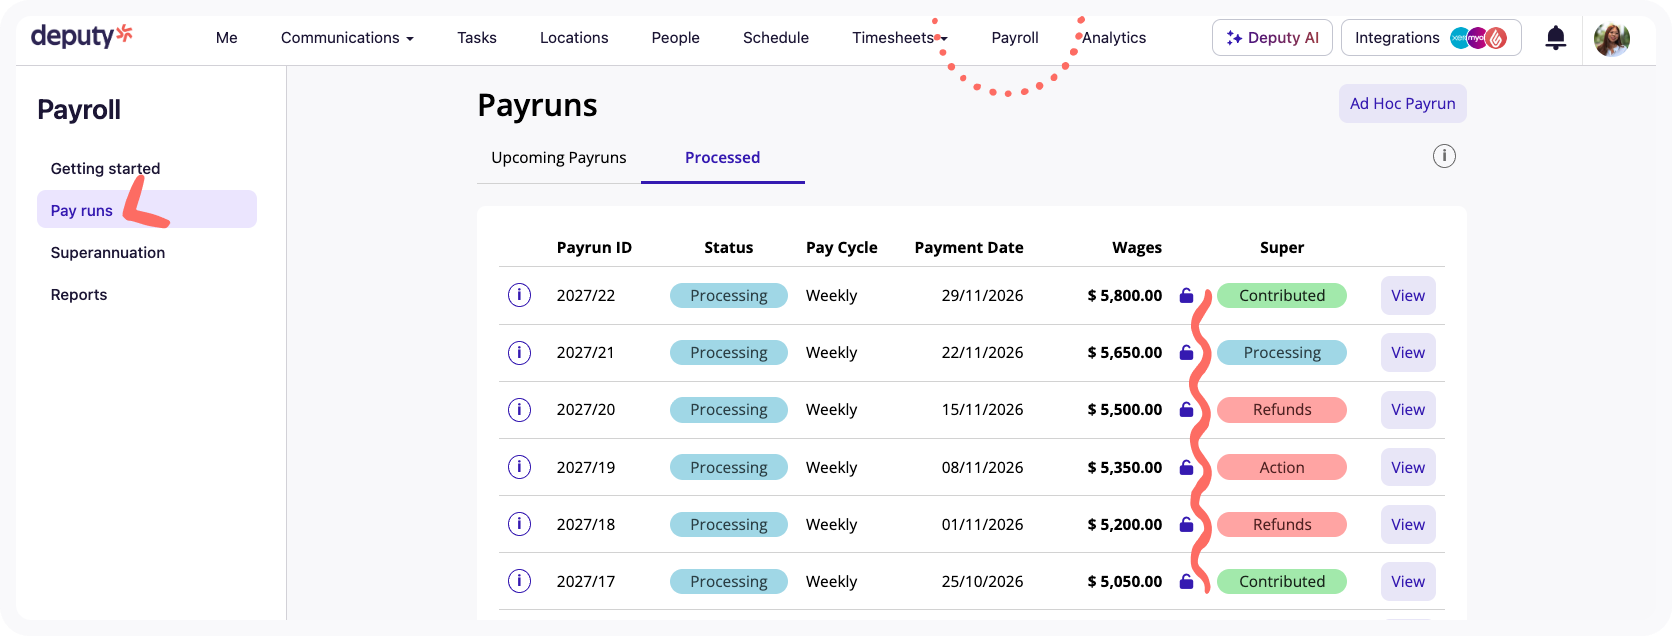View payrun 2027/19
This screenshot has width=1672, height=636.
[x=1408, y=468]
